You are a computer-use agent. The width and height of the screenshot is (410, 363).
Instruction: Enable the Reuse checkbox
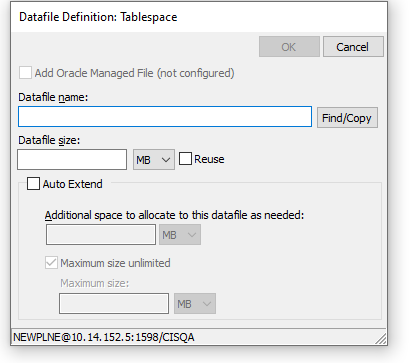(185, 159)
